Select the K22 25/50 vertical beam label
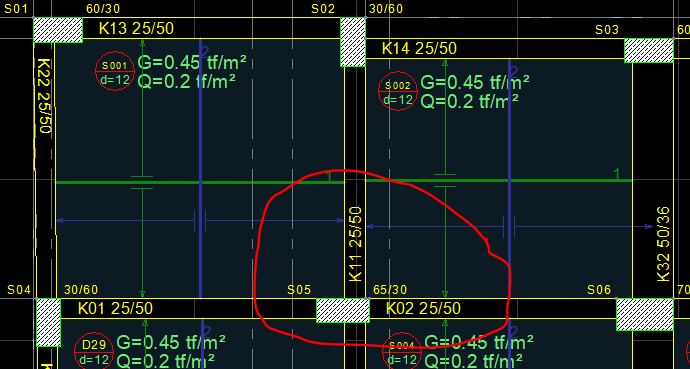 pos(44,95)
